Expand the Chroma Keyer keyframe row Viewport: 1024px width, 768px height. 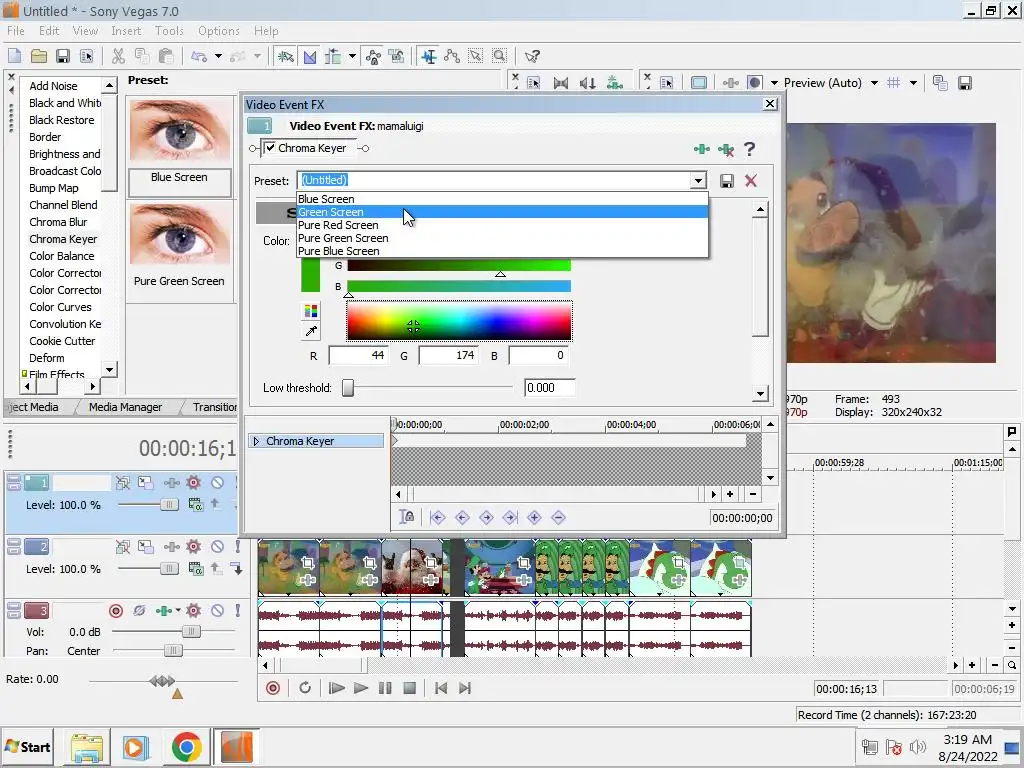(256, 441)
